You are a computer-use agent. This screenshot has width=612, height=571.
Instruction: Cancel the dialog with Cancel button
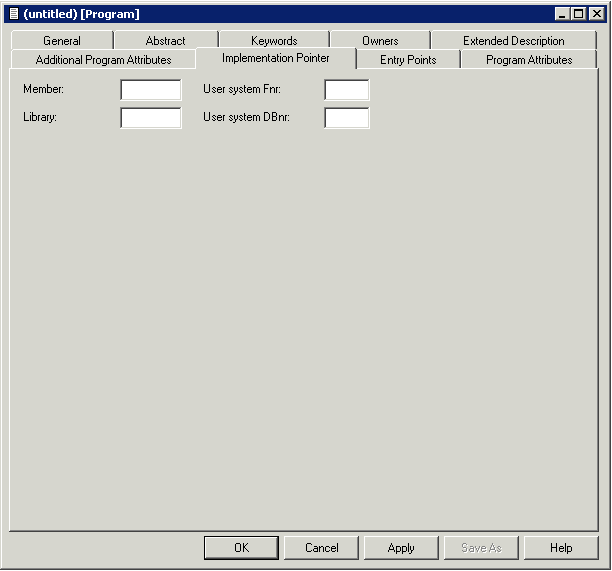(321, 548)
